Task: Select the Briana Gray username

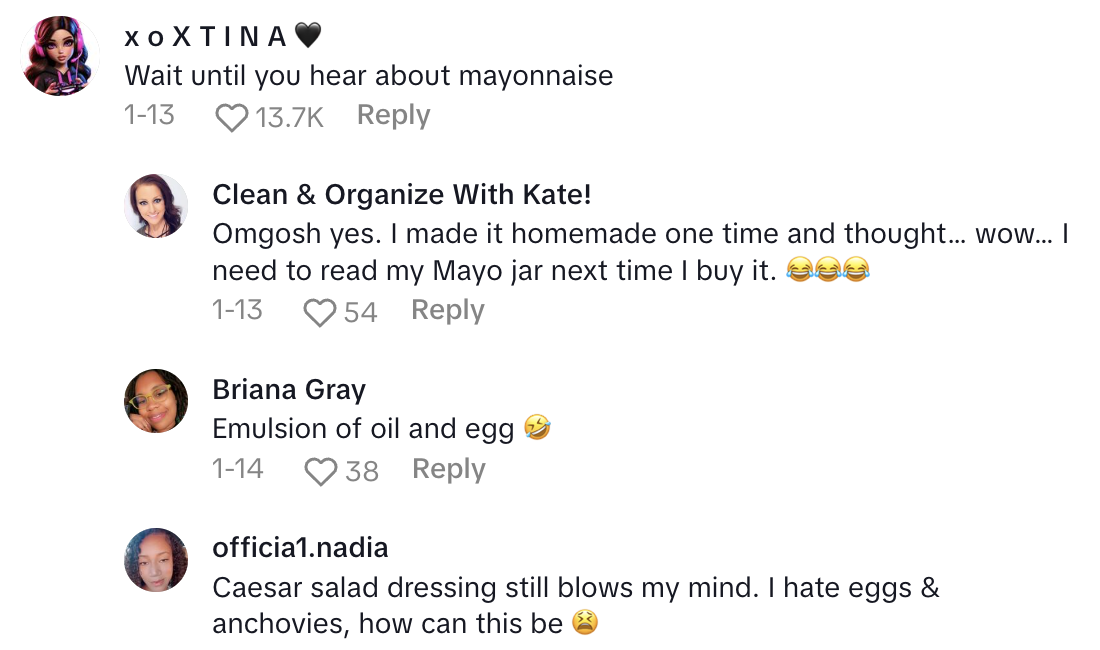Action: click(289, 390)
